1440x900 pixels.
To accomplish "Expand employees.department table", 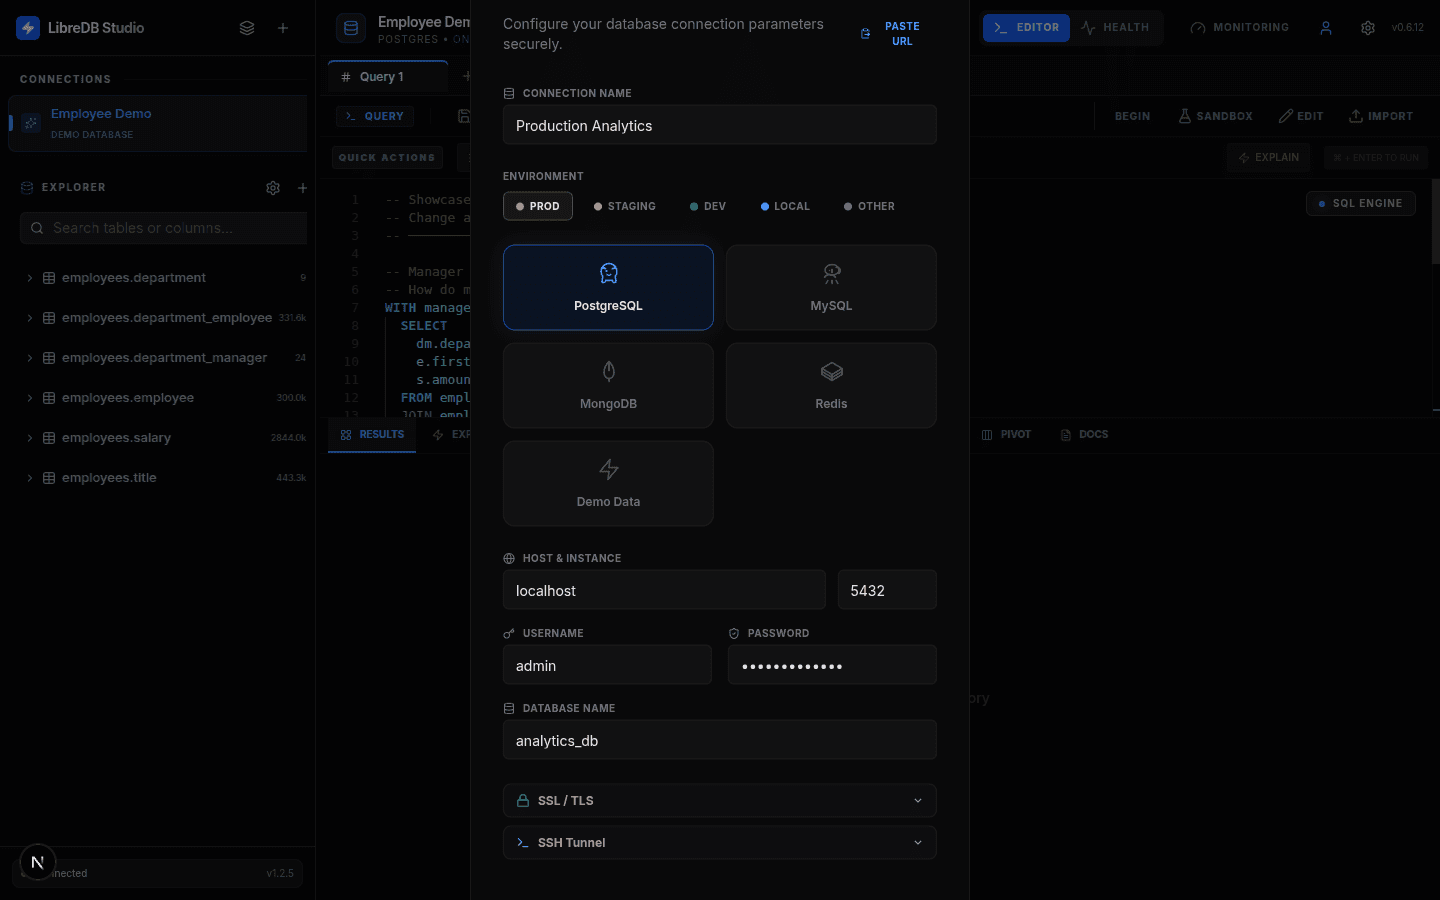I will (x=30, y=278).
